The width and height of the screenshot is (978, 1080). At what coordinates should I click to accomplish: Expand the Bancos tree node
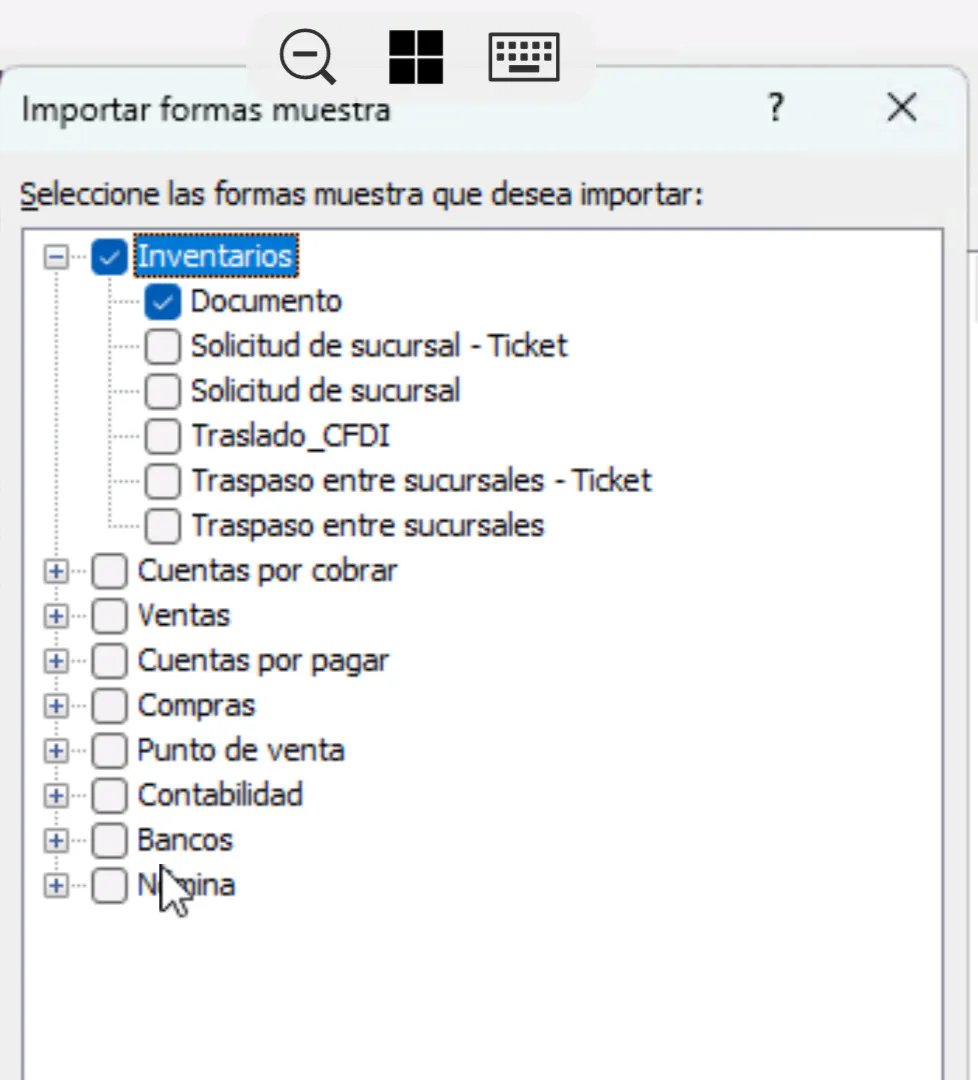coord(56,841)
